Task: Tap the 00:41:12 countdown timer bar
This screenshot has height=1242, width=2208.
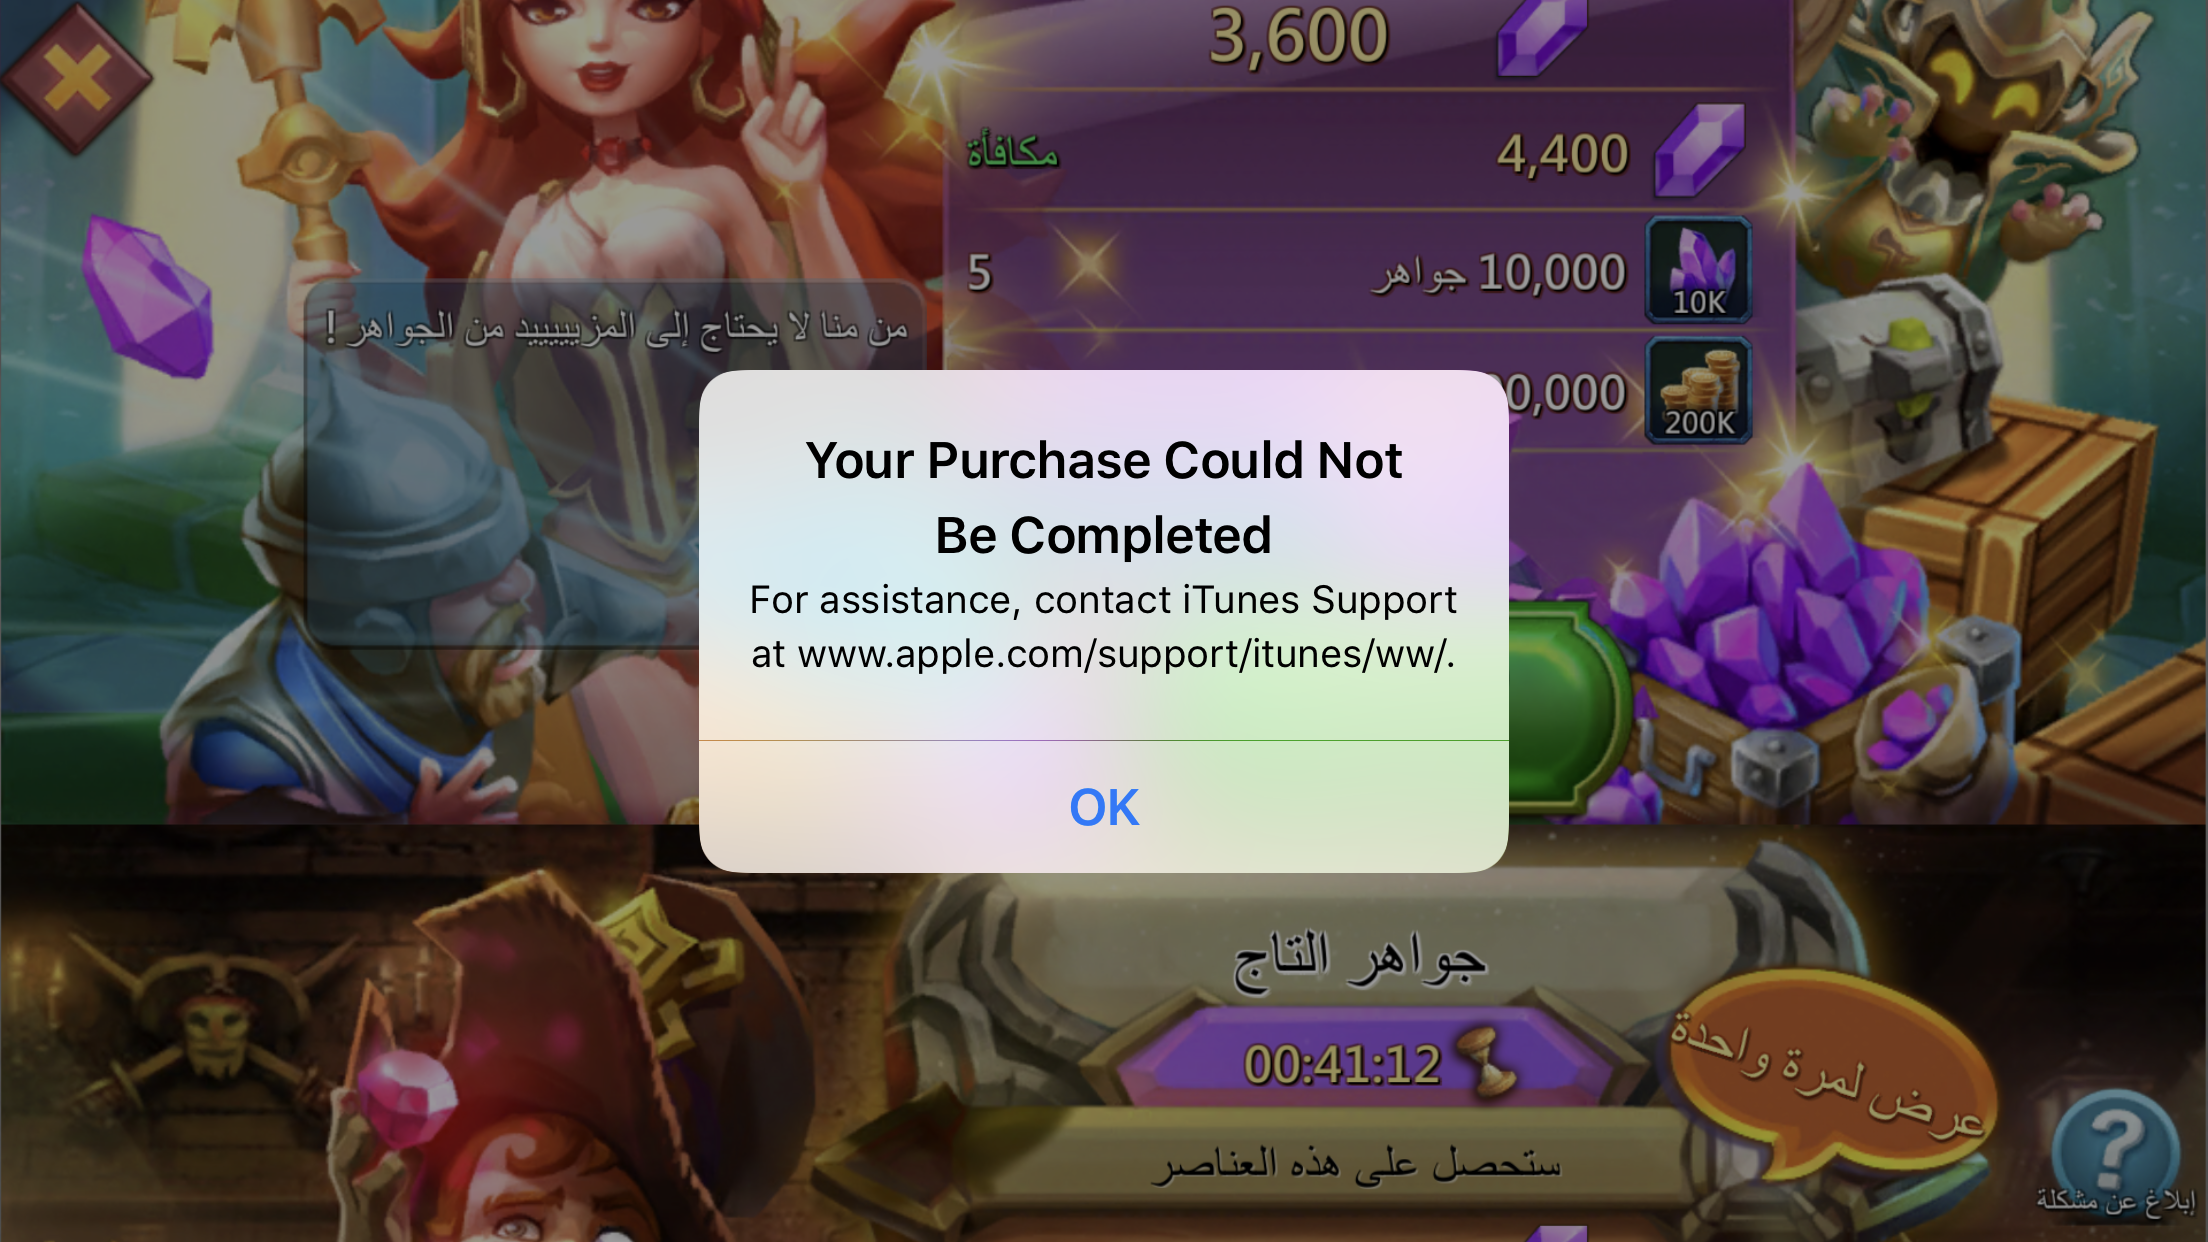Action: point(1365,1063)
